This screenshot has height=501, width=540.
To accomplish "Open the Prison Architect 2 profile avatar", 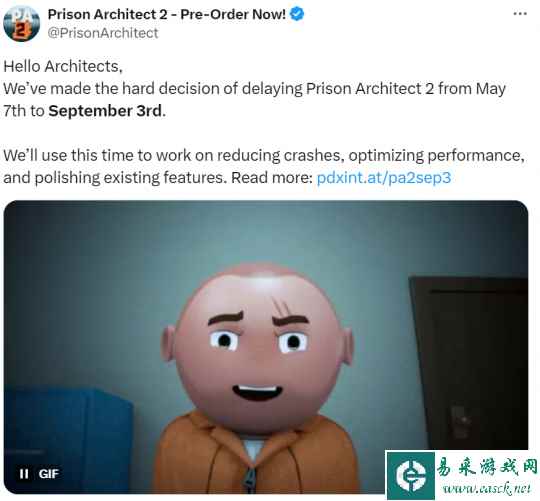I will coord(21,23).
